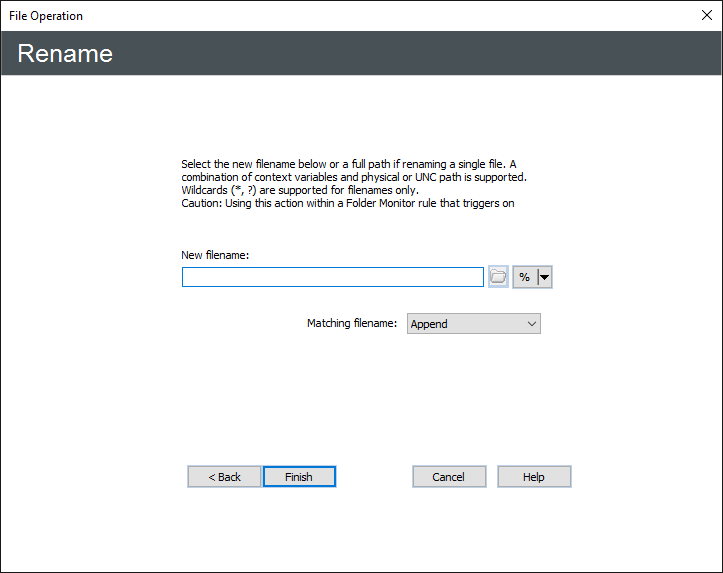The width and height of the screenshot is (723, 573).
Task: Focus the New filename text box
Action: [x=332, y=277]
